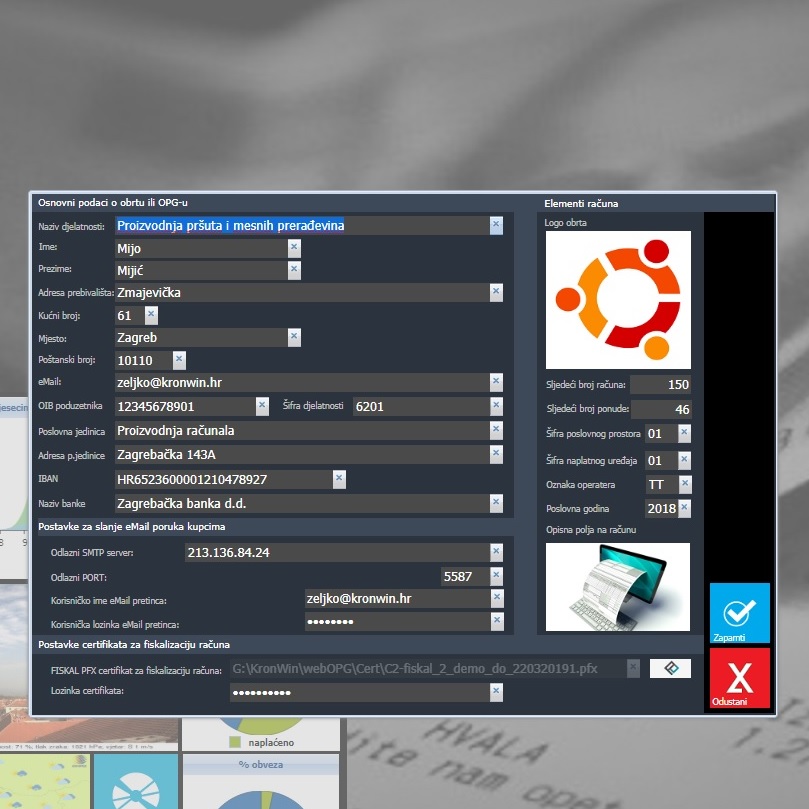Clear the Kućni broj field
Image resolution: width=809 pixels, height=809 pixels.
tap(151, 315)
